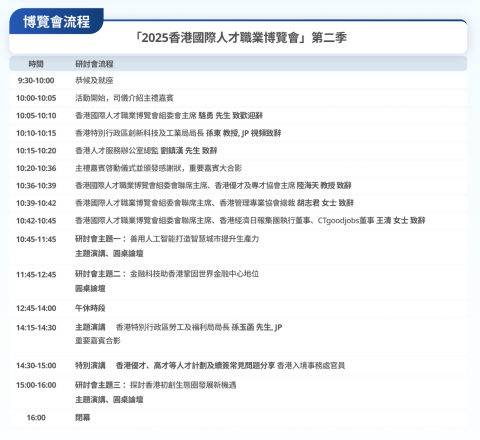Select the 16:00 閉幕 row

click(238, 418)
